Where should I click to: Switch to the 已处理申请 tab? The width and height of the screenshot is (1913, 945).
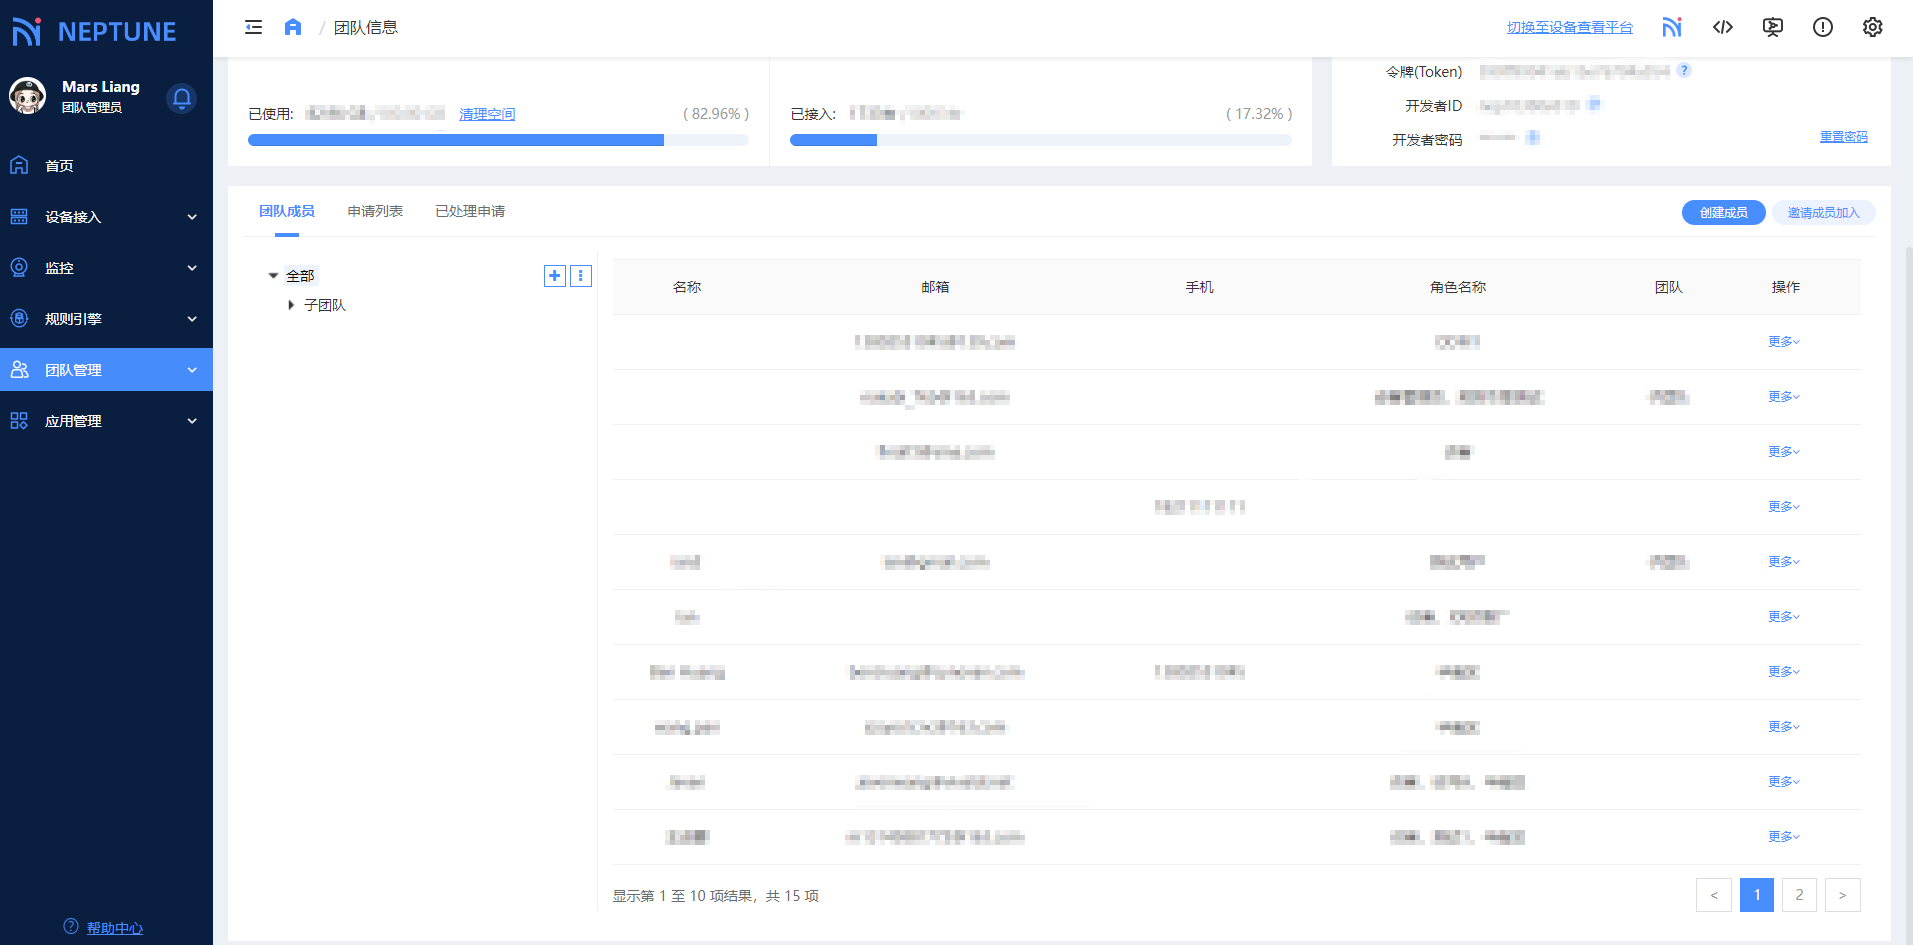pyautogui.click(x=470, y=211)
